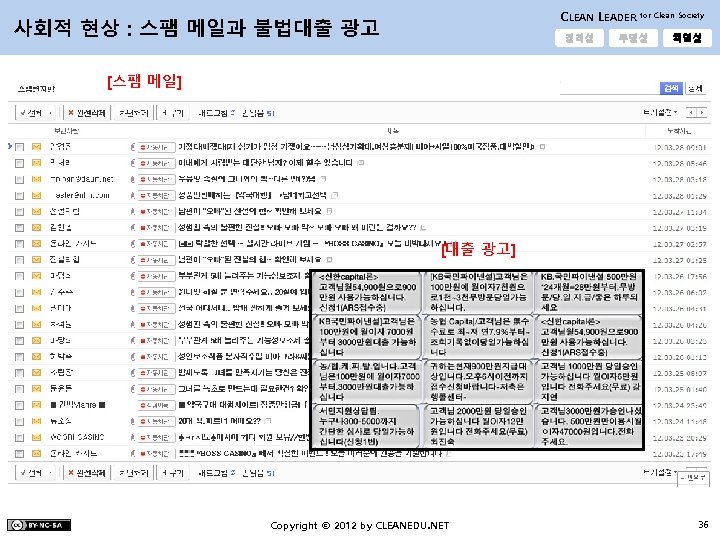The image size is (720, 540).
Task: Click attachment clip icon in 12.03.27 01:25 row
Action: click(x=133, y=260)
